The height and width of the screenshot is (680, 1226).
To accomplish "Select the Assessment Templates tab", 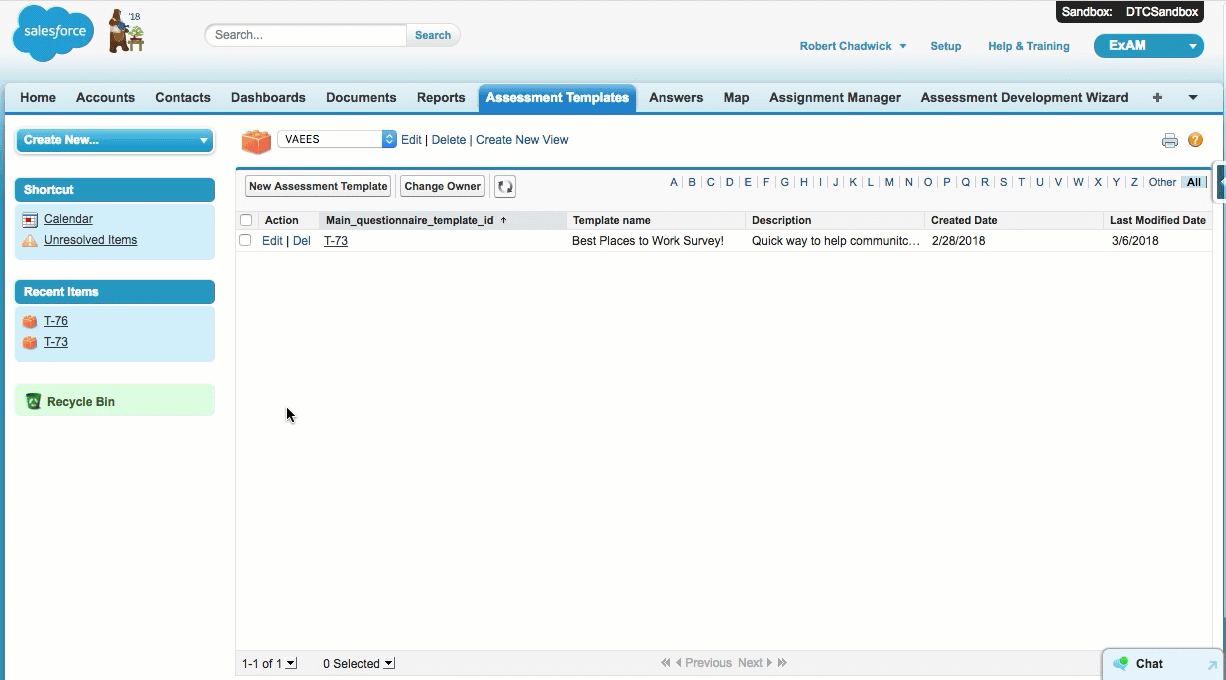I will click(x=557, y=98).
